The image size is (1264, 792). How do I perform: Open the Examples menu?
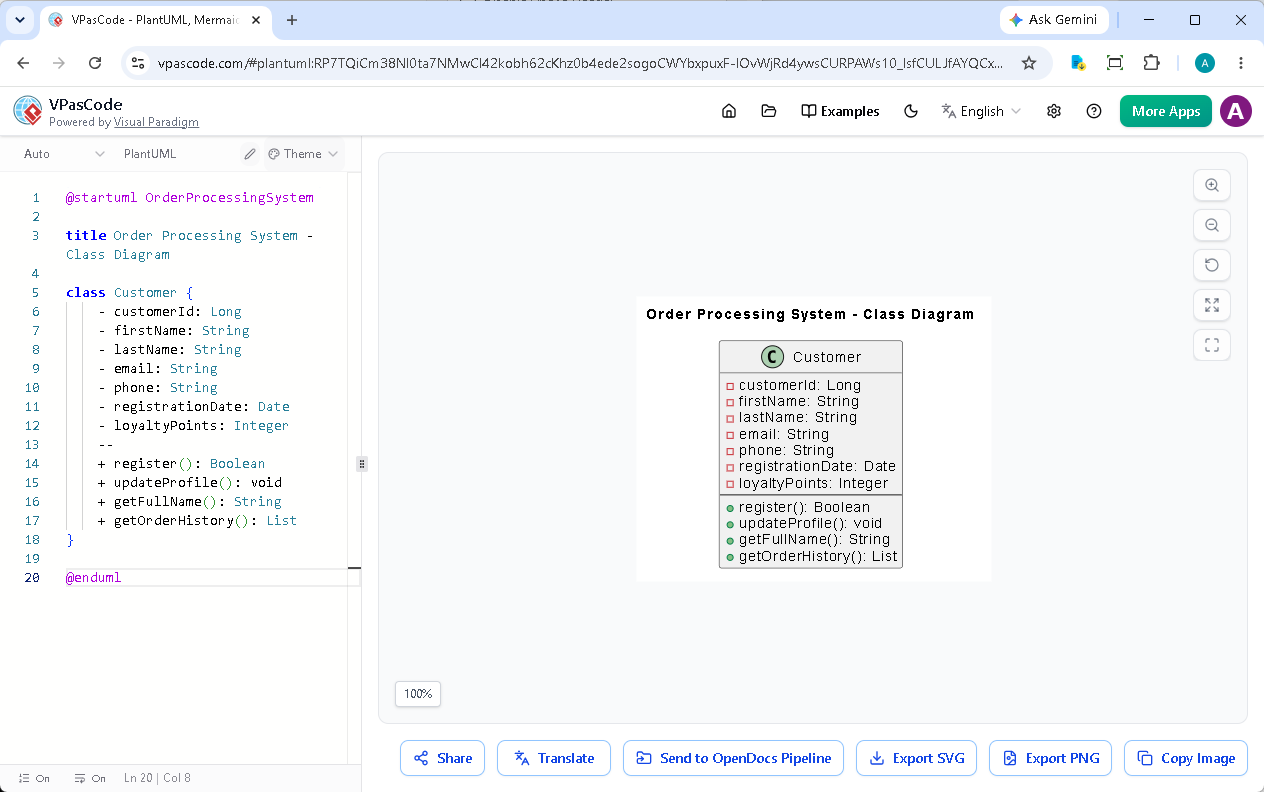click(840, 111)
